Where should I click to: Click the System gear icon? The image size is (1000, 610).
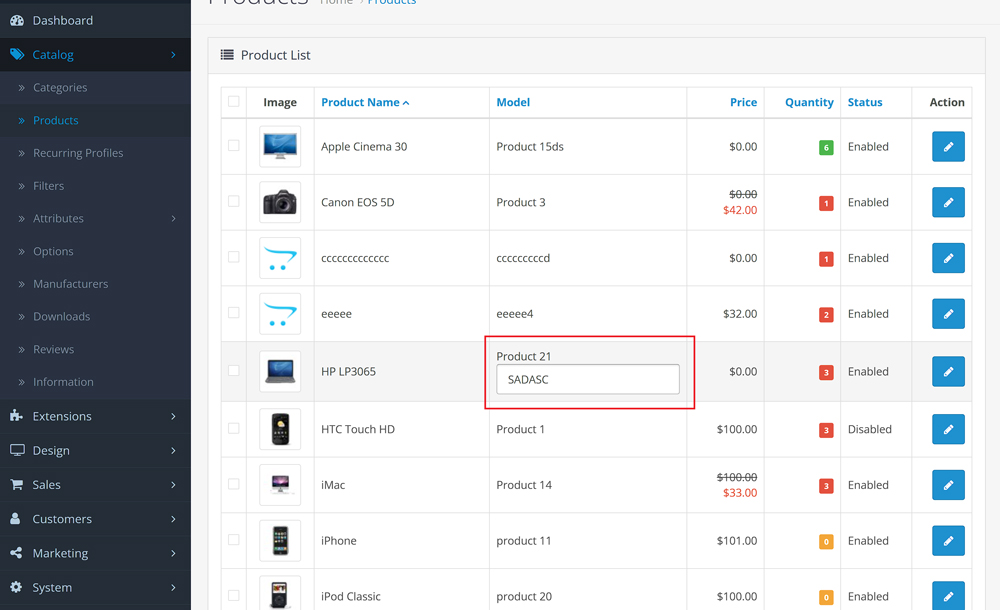[17, 588]
